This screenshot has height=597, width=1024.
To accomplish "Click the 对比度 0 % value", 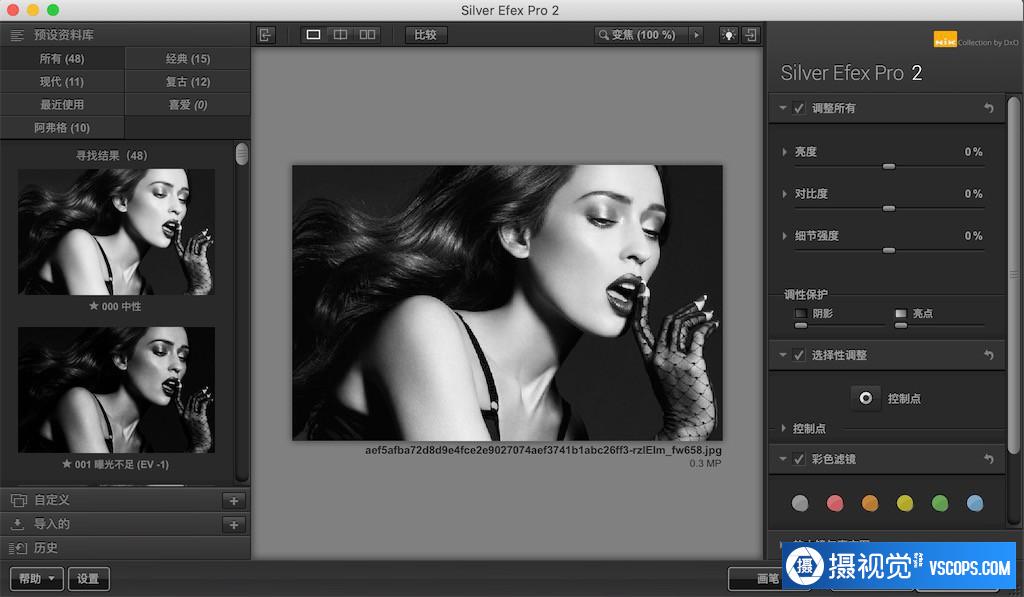I will (x=974, y=194).
